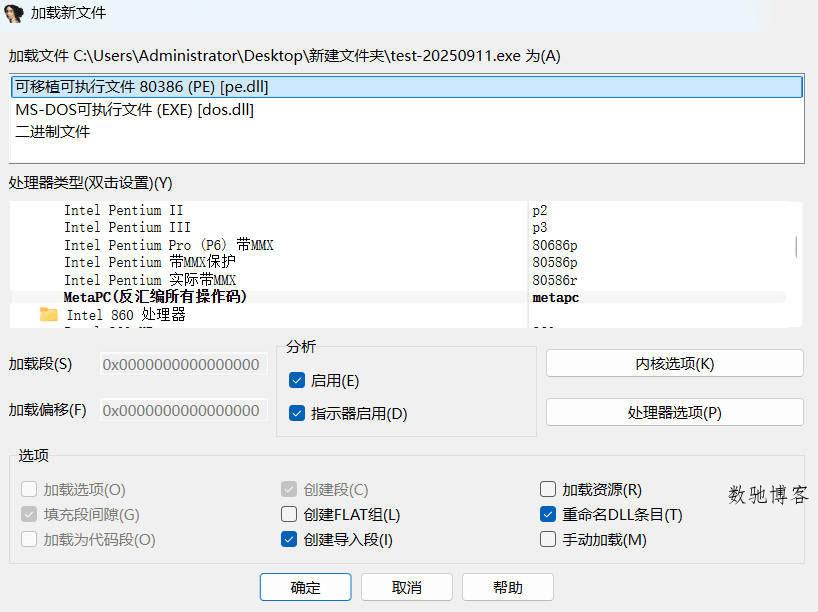
Task: Cancel loading with 取消 button
Action: click(x=406, y=587)
